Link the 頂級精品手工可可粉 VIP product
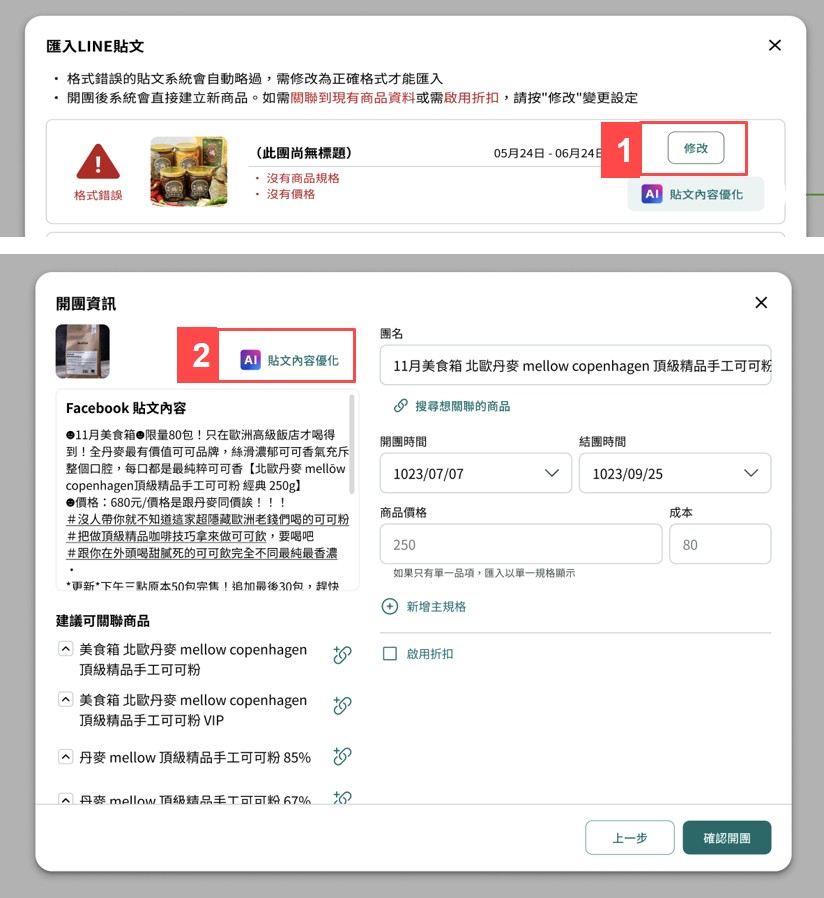 [x=342, y=704]
